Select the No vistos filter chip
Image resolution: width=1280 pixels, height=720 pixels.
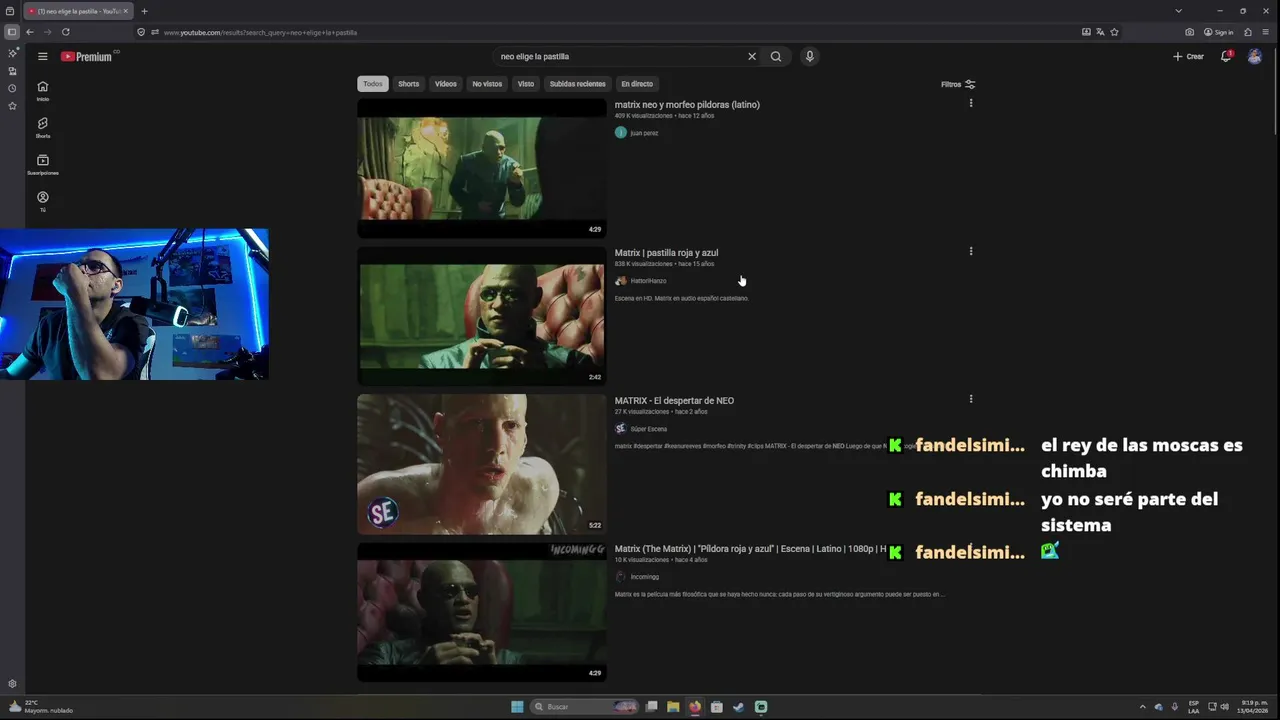tap(487, 84)
